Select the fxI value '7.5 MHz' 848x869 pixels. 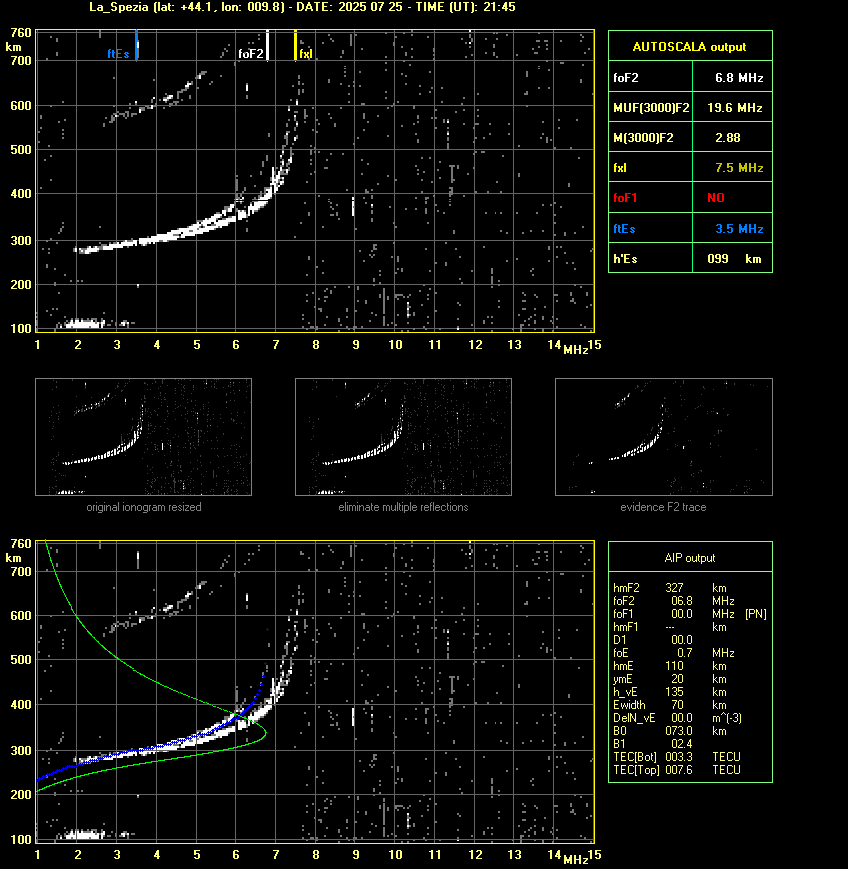(739, 167)
